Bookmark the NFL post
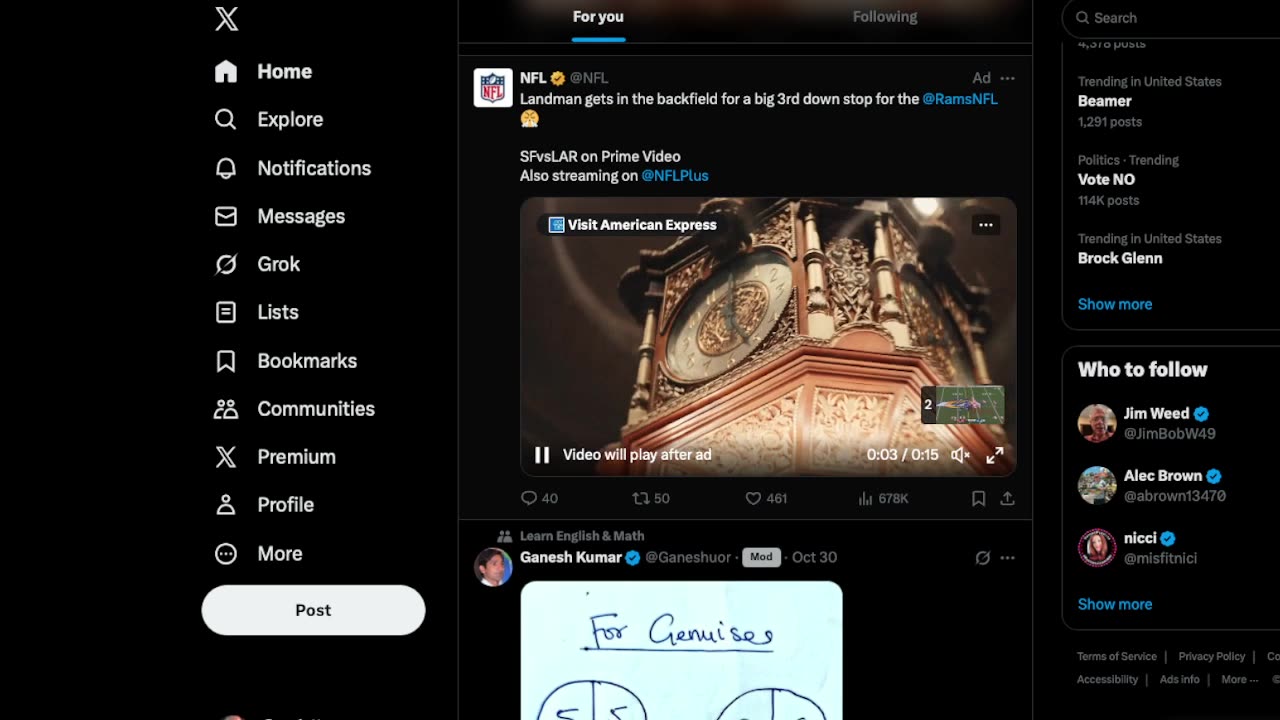 (979, 498)
